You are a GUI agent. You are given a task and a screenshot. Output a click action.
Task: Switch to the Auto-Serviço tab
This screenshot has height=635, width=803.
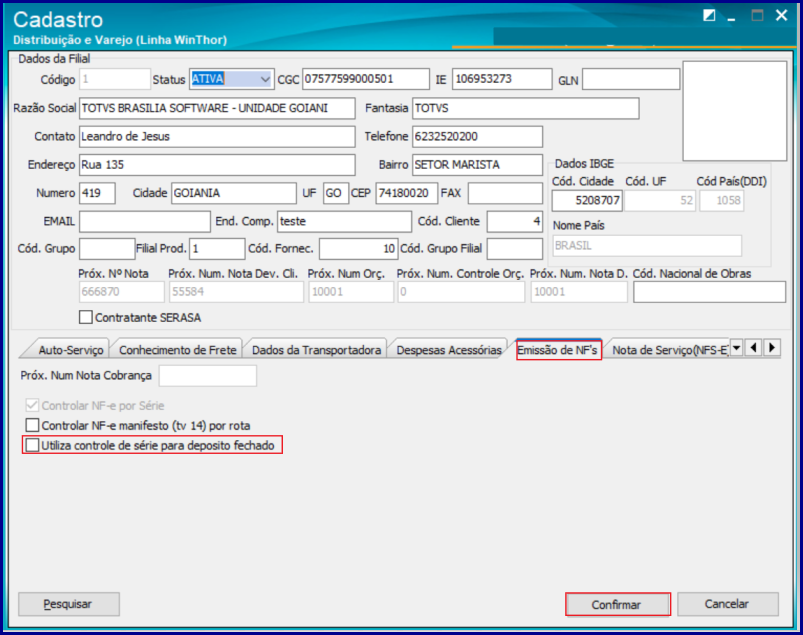71,350
